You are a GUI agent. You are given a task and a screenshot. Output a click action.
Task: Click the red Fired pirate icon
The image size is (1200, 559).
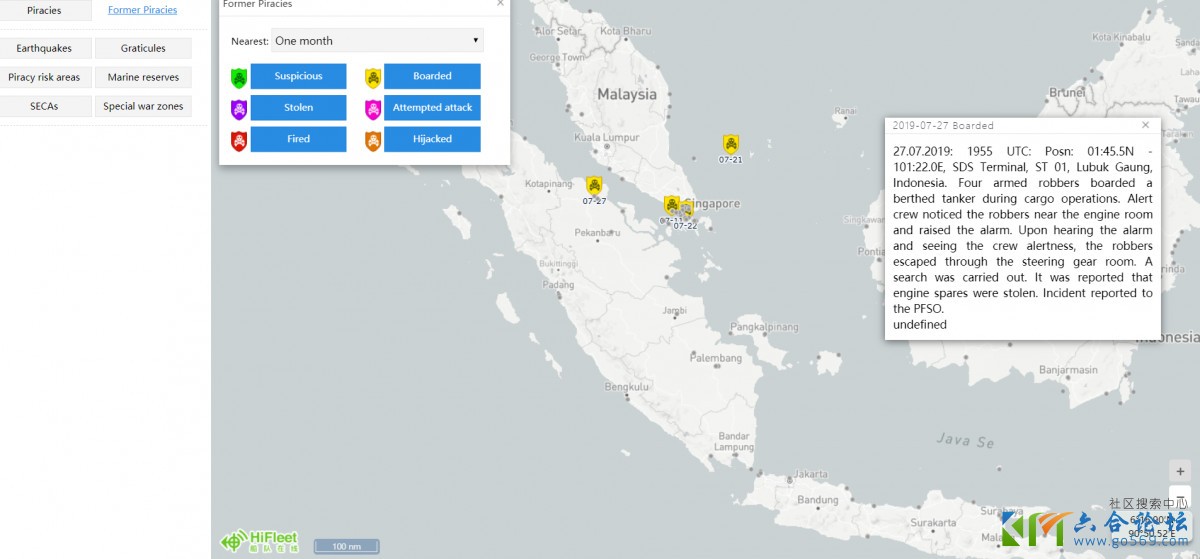click(239, 140)
